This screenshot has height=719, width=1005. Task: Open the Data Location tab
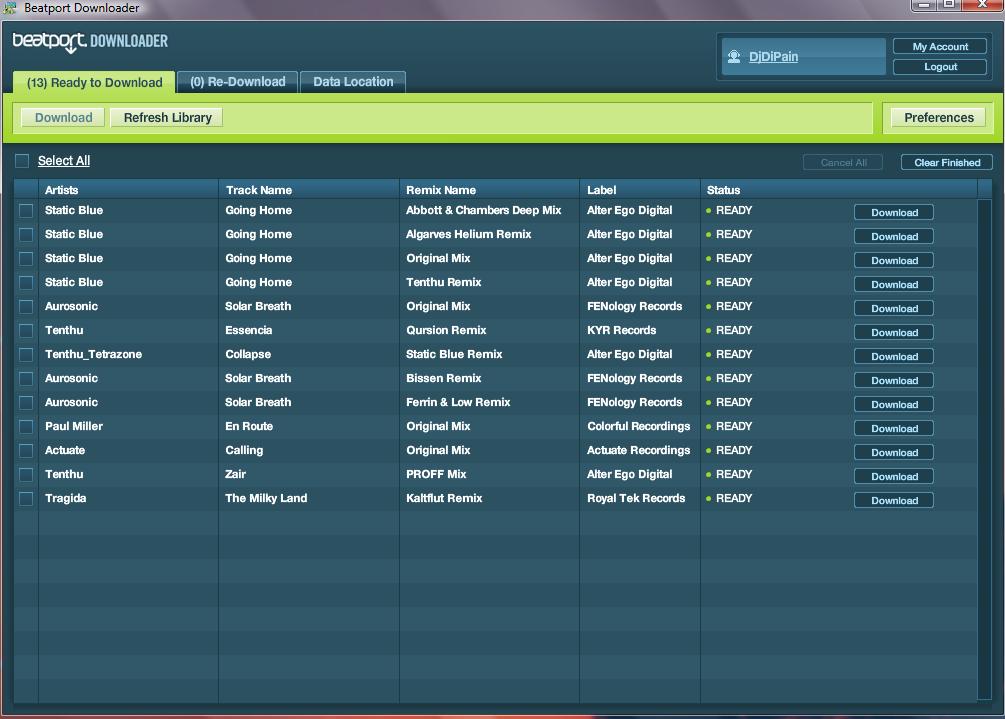[x=353, y=82]
